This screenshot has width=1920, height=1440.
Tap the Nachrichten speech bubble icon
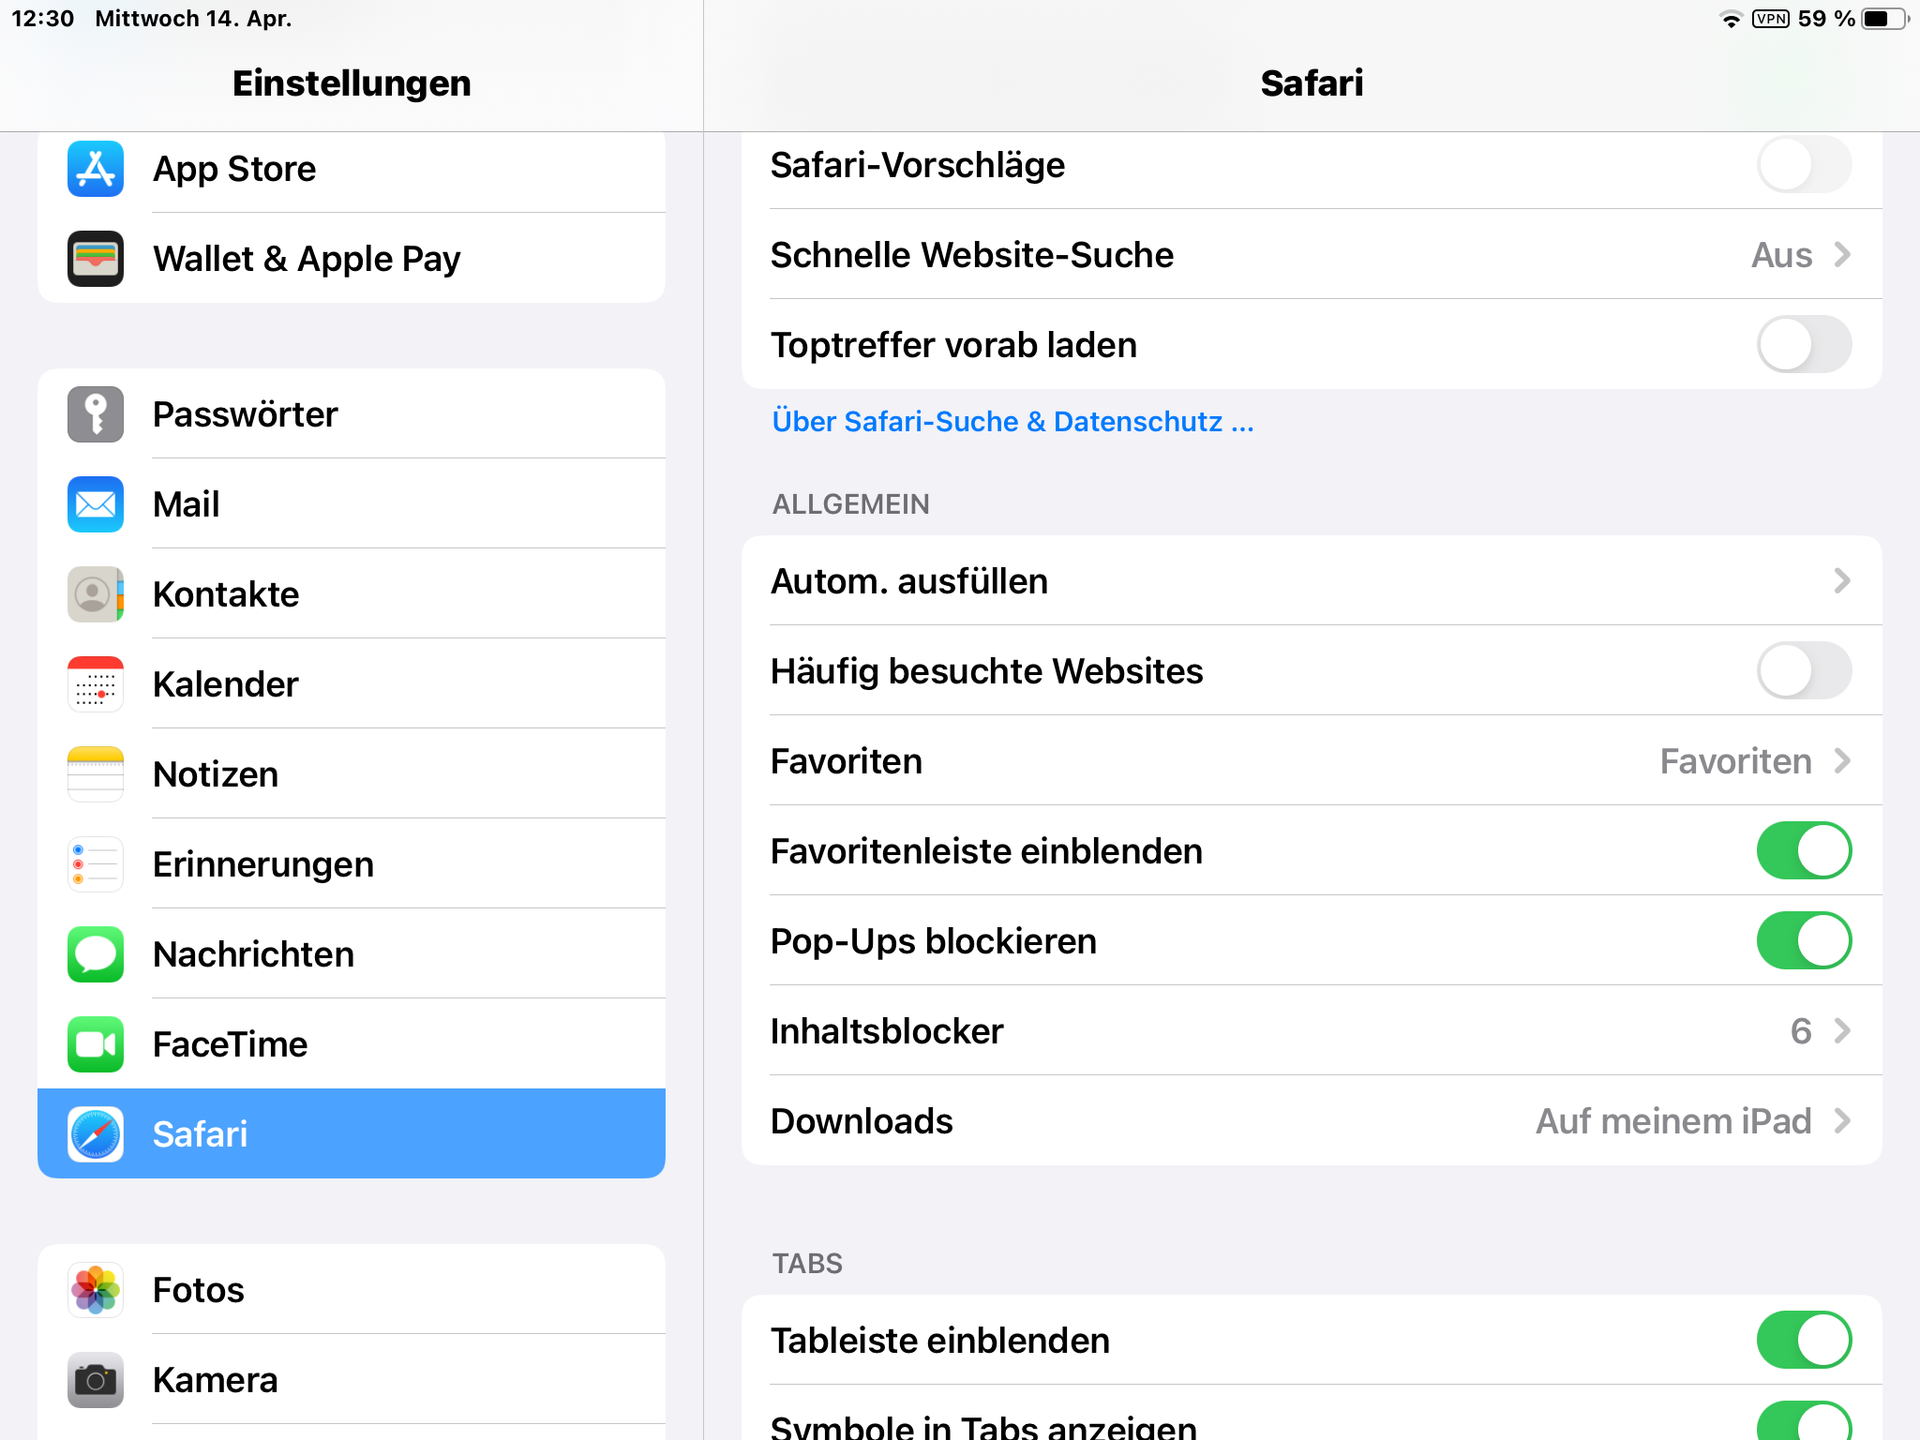(x=95, y=954)
